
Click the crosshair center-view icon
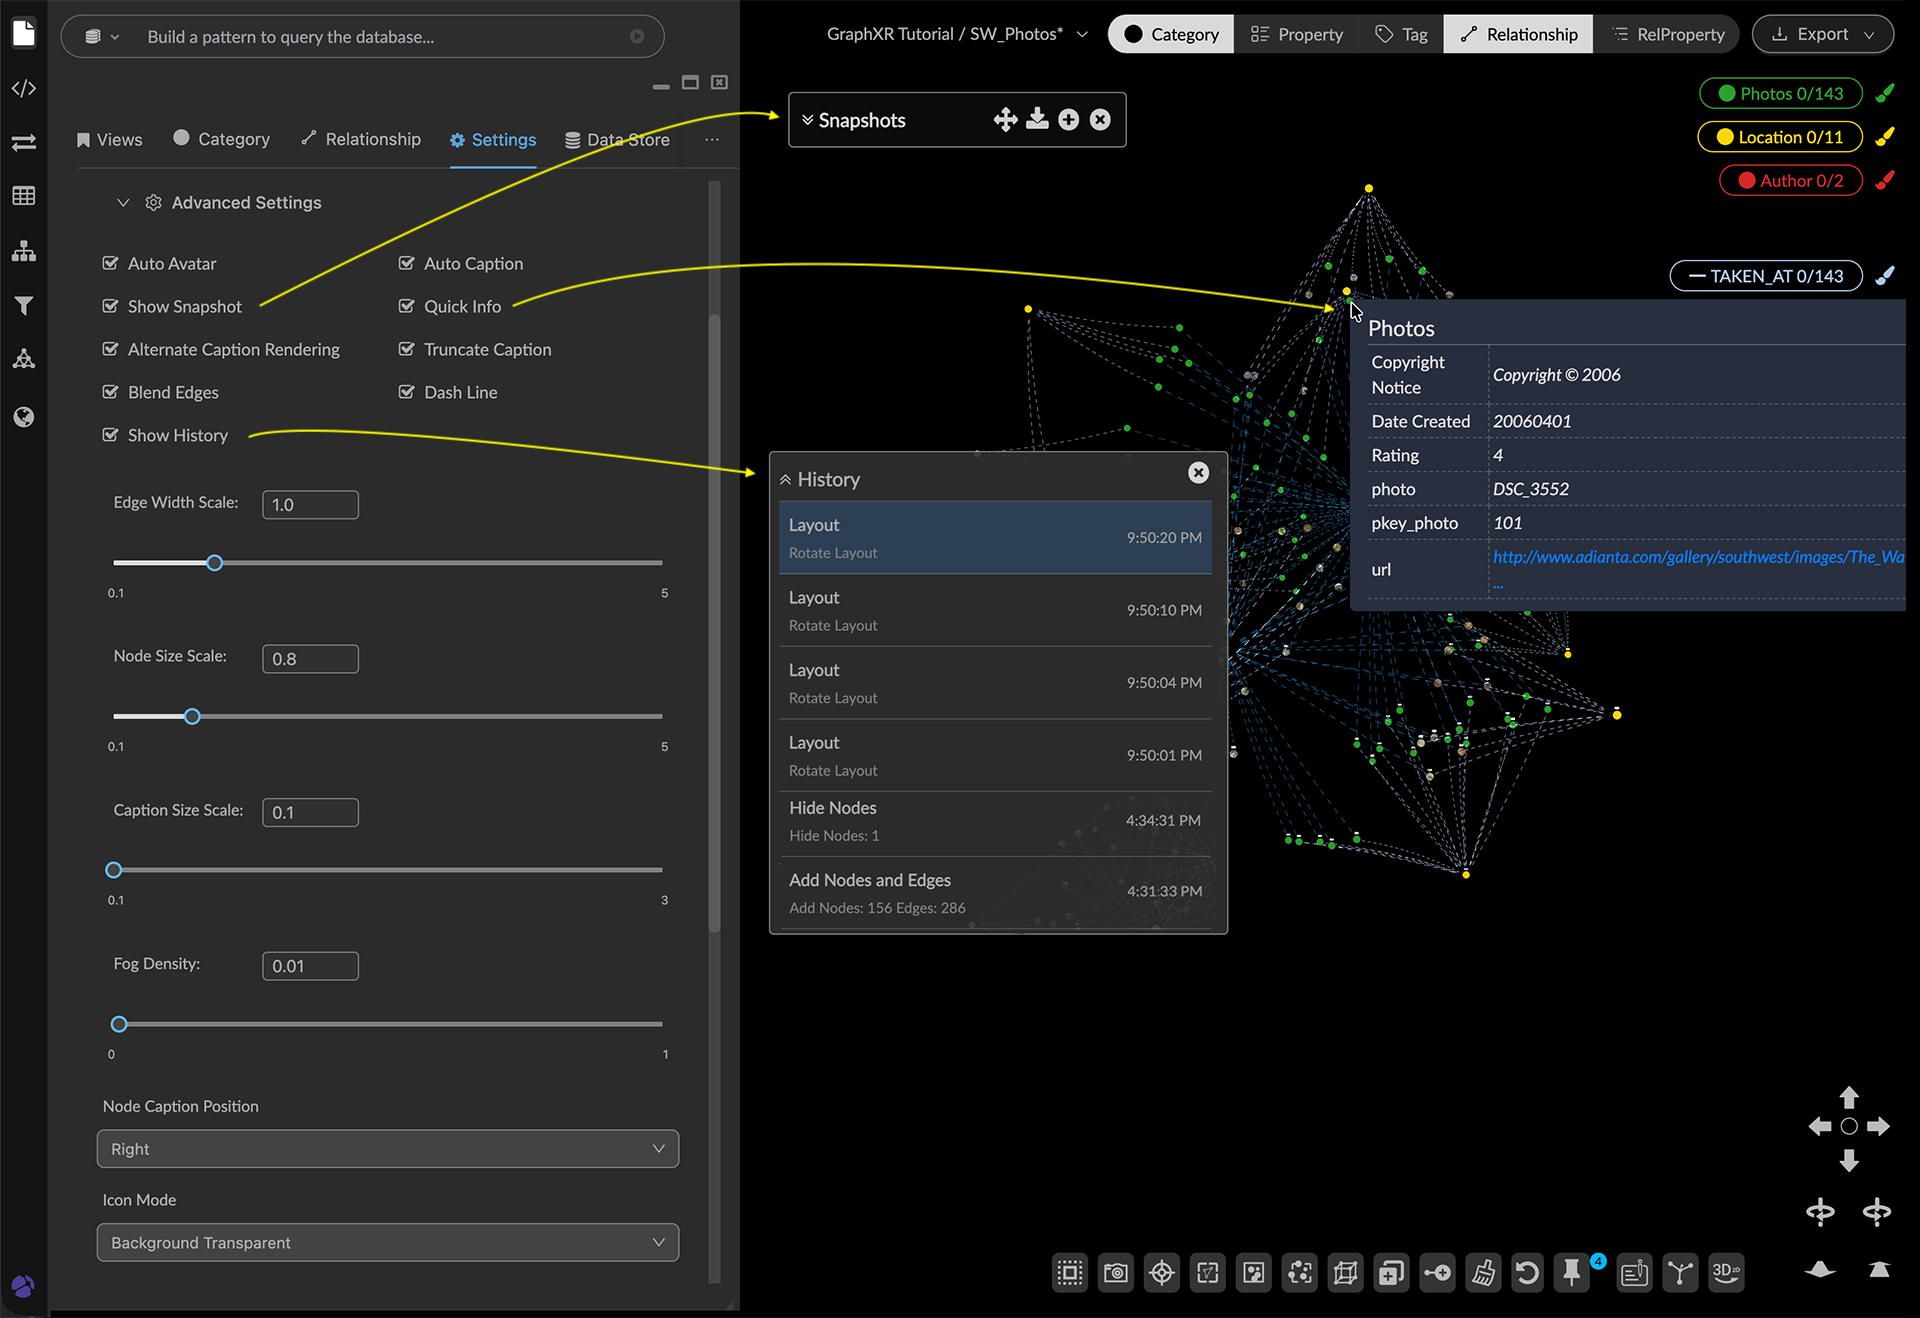tap(1161, 1272)
